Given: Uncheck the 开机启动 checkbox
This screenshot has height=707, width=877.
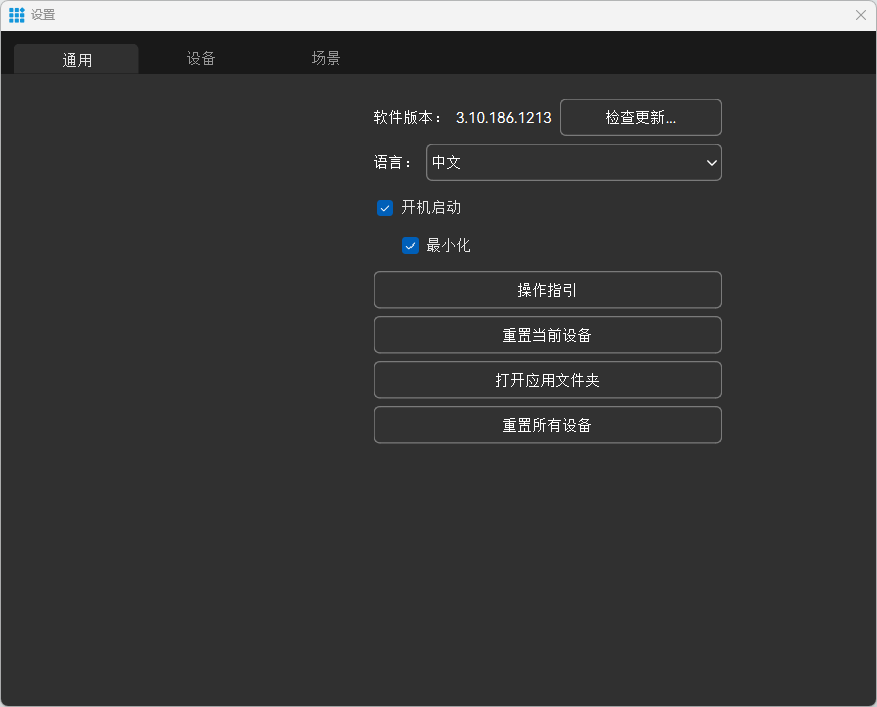Looking at the screenshot, I should [x=385, y=208].
